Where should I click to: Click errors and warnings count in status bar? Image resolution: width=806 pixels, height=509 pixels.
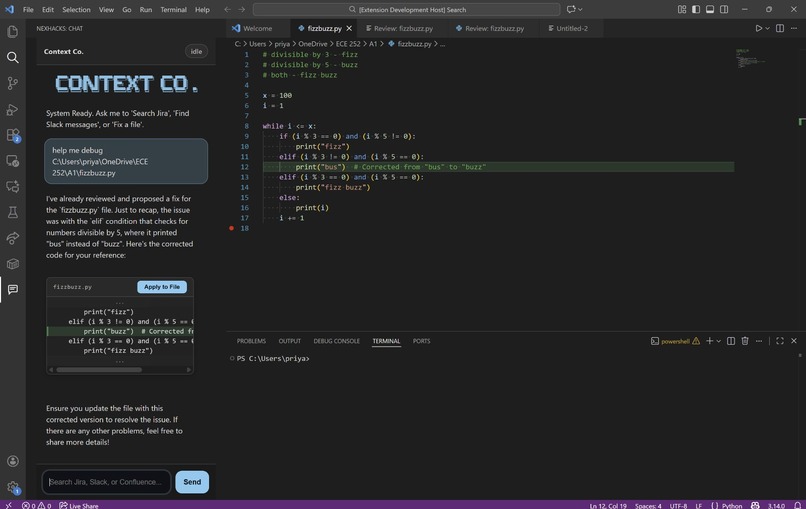[x=36, y=505]
